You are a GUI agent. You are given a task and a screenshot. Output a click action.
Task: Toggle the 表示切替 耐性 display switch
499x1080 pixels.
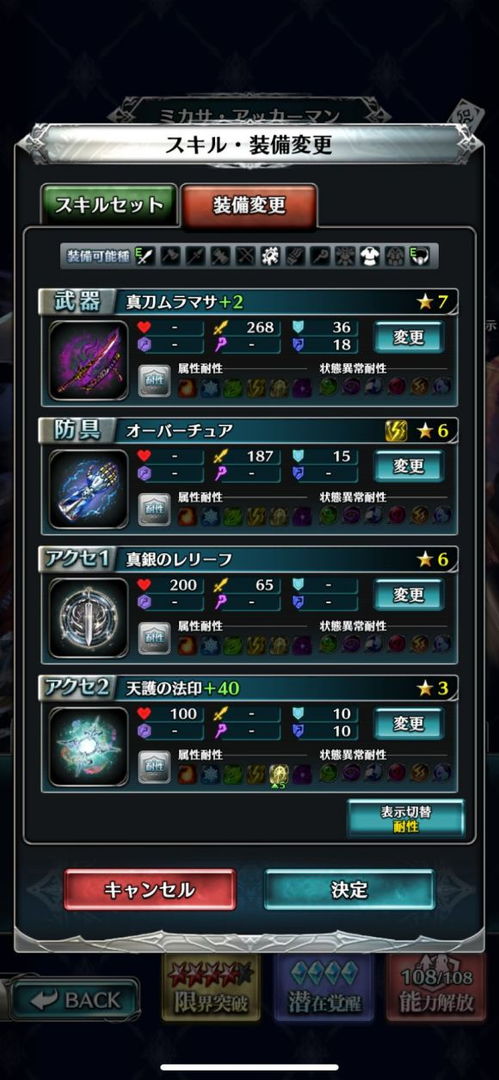[x=406, y=818]
